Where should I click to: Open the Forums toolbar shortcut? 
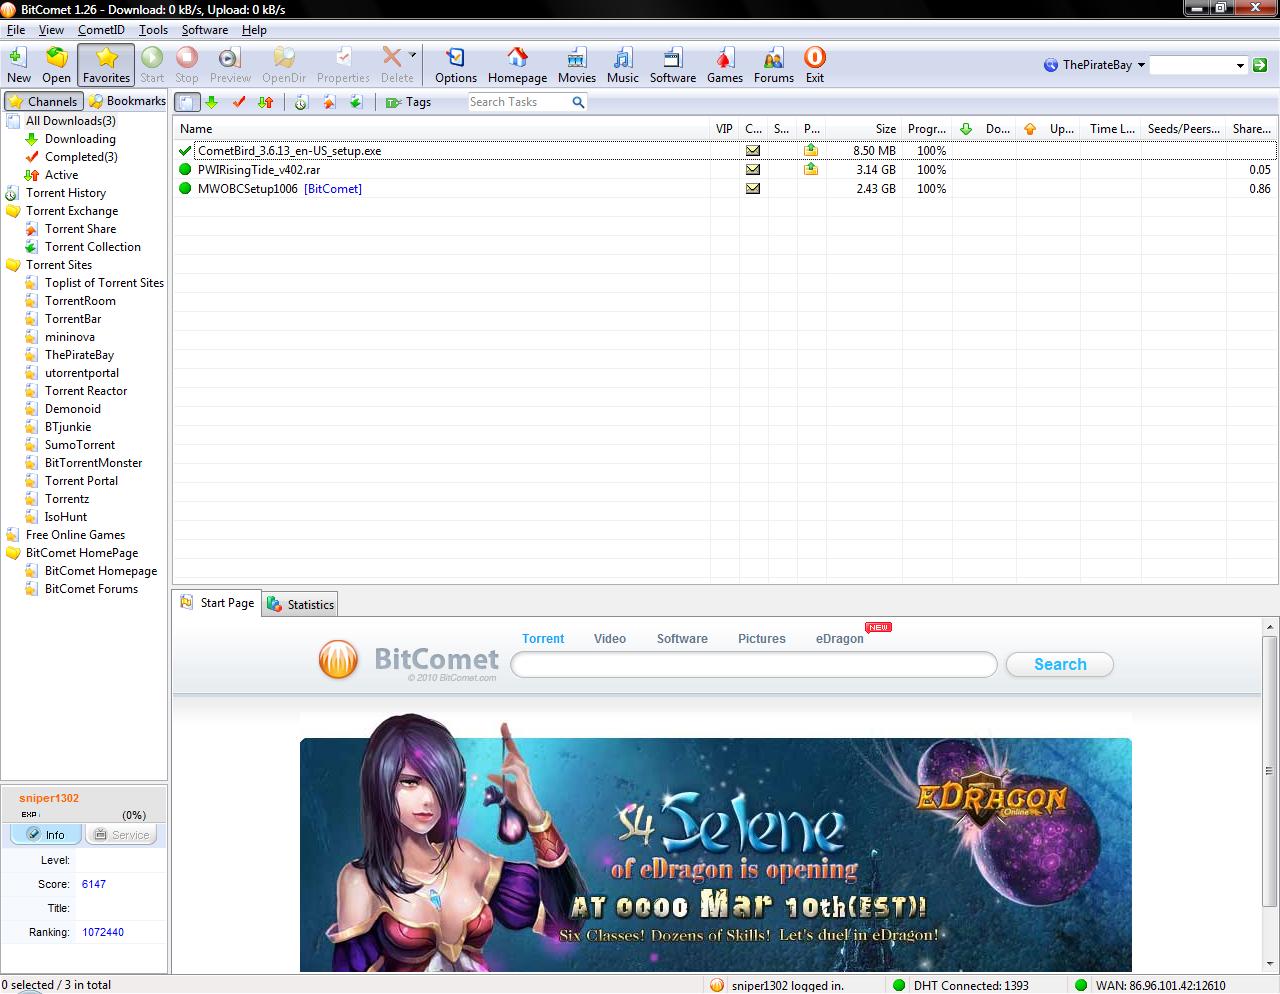click(773, 65)
